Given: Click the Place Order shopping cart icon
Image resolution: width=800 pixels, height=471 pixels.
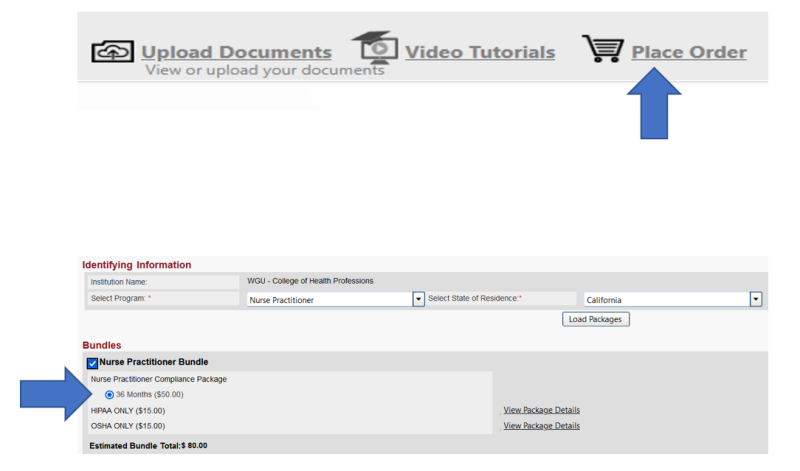Looking at the screenshot, I should [x=601, y=50].
